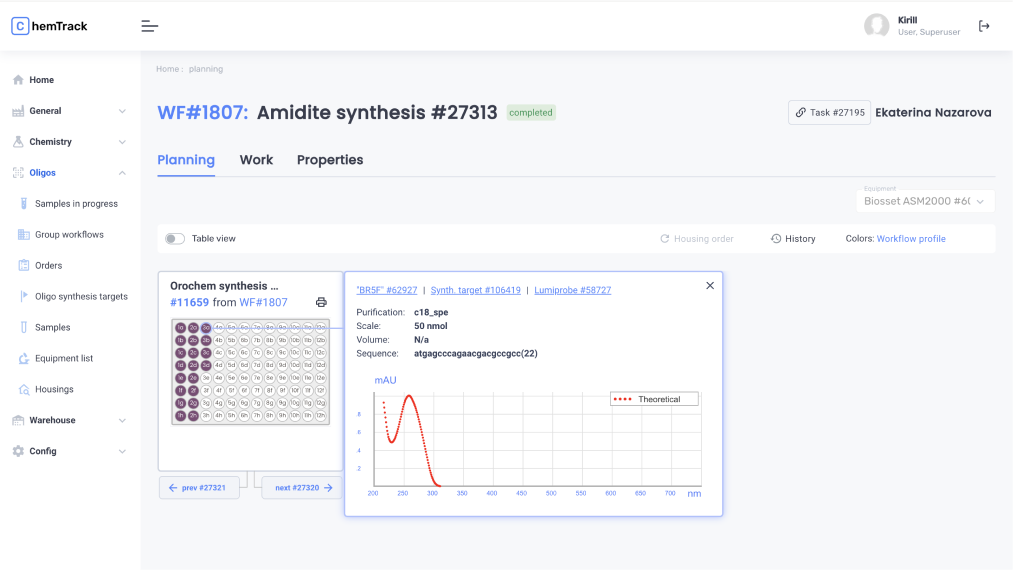Click the Housings icon
This screenshot has width=1013, height=570.
(24, 390)
